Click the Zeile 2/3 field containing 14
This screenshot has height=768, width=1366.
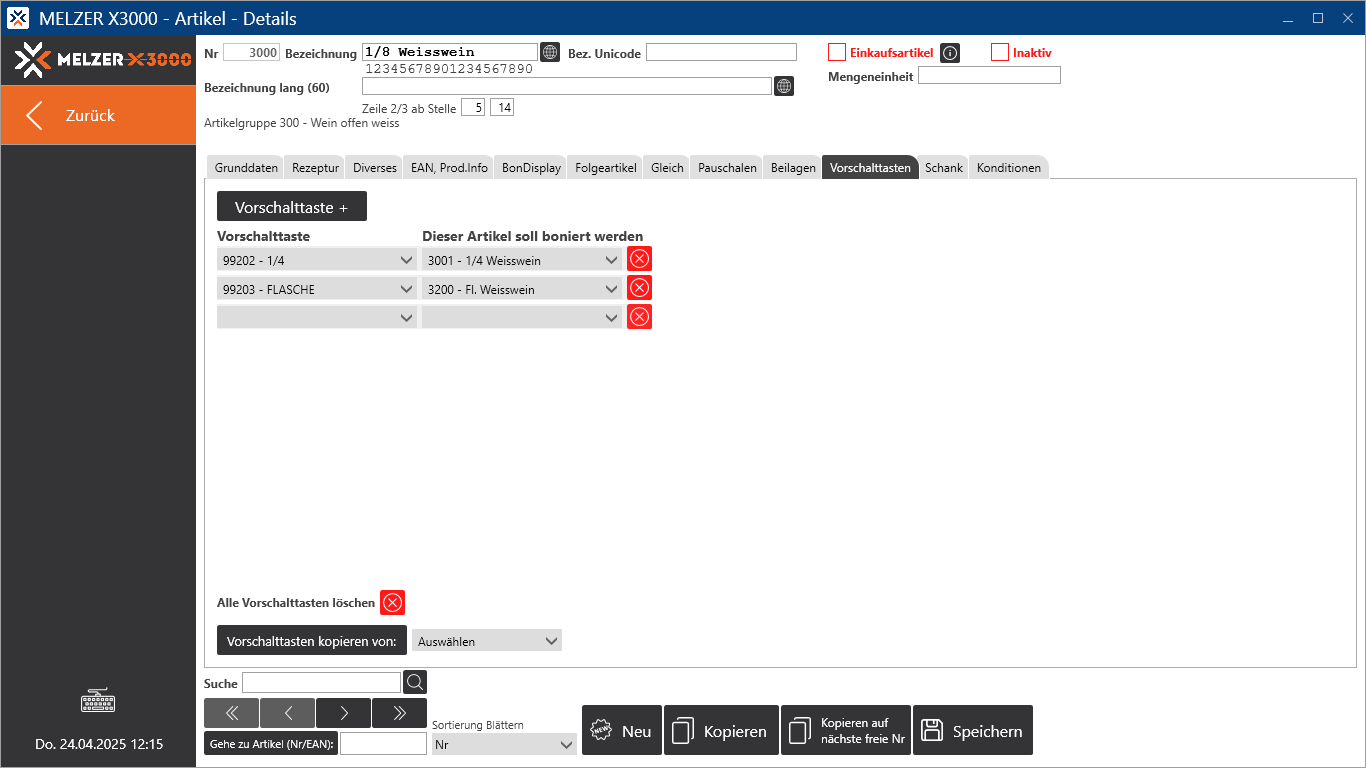click(502, 108)
